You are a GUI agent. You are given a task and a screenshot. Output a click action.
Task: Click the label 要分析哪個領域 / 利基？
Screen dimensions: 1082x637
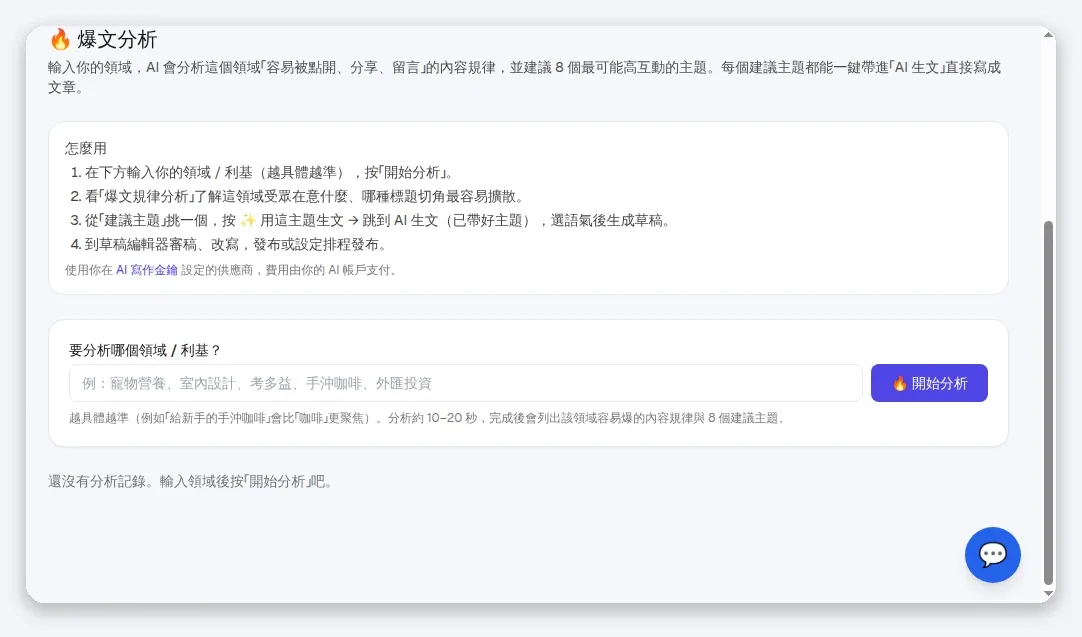tap(146, 351)
